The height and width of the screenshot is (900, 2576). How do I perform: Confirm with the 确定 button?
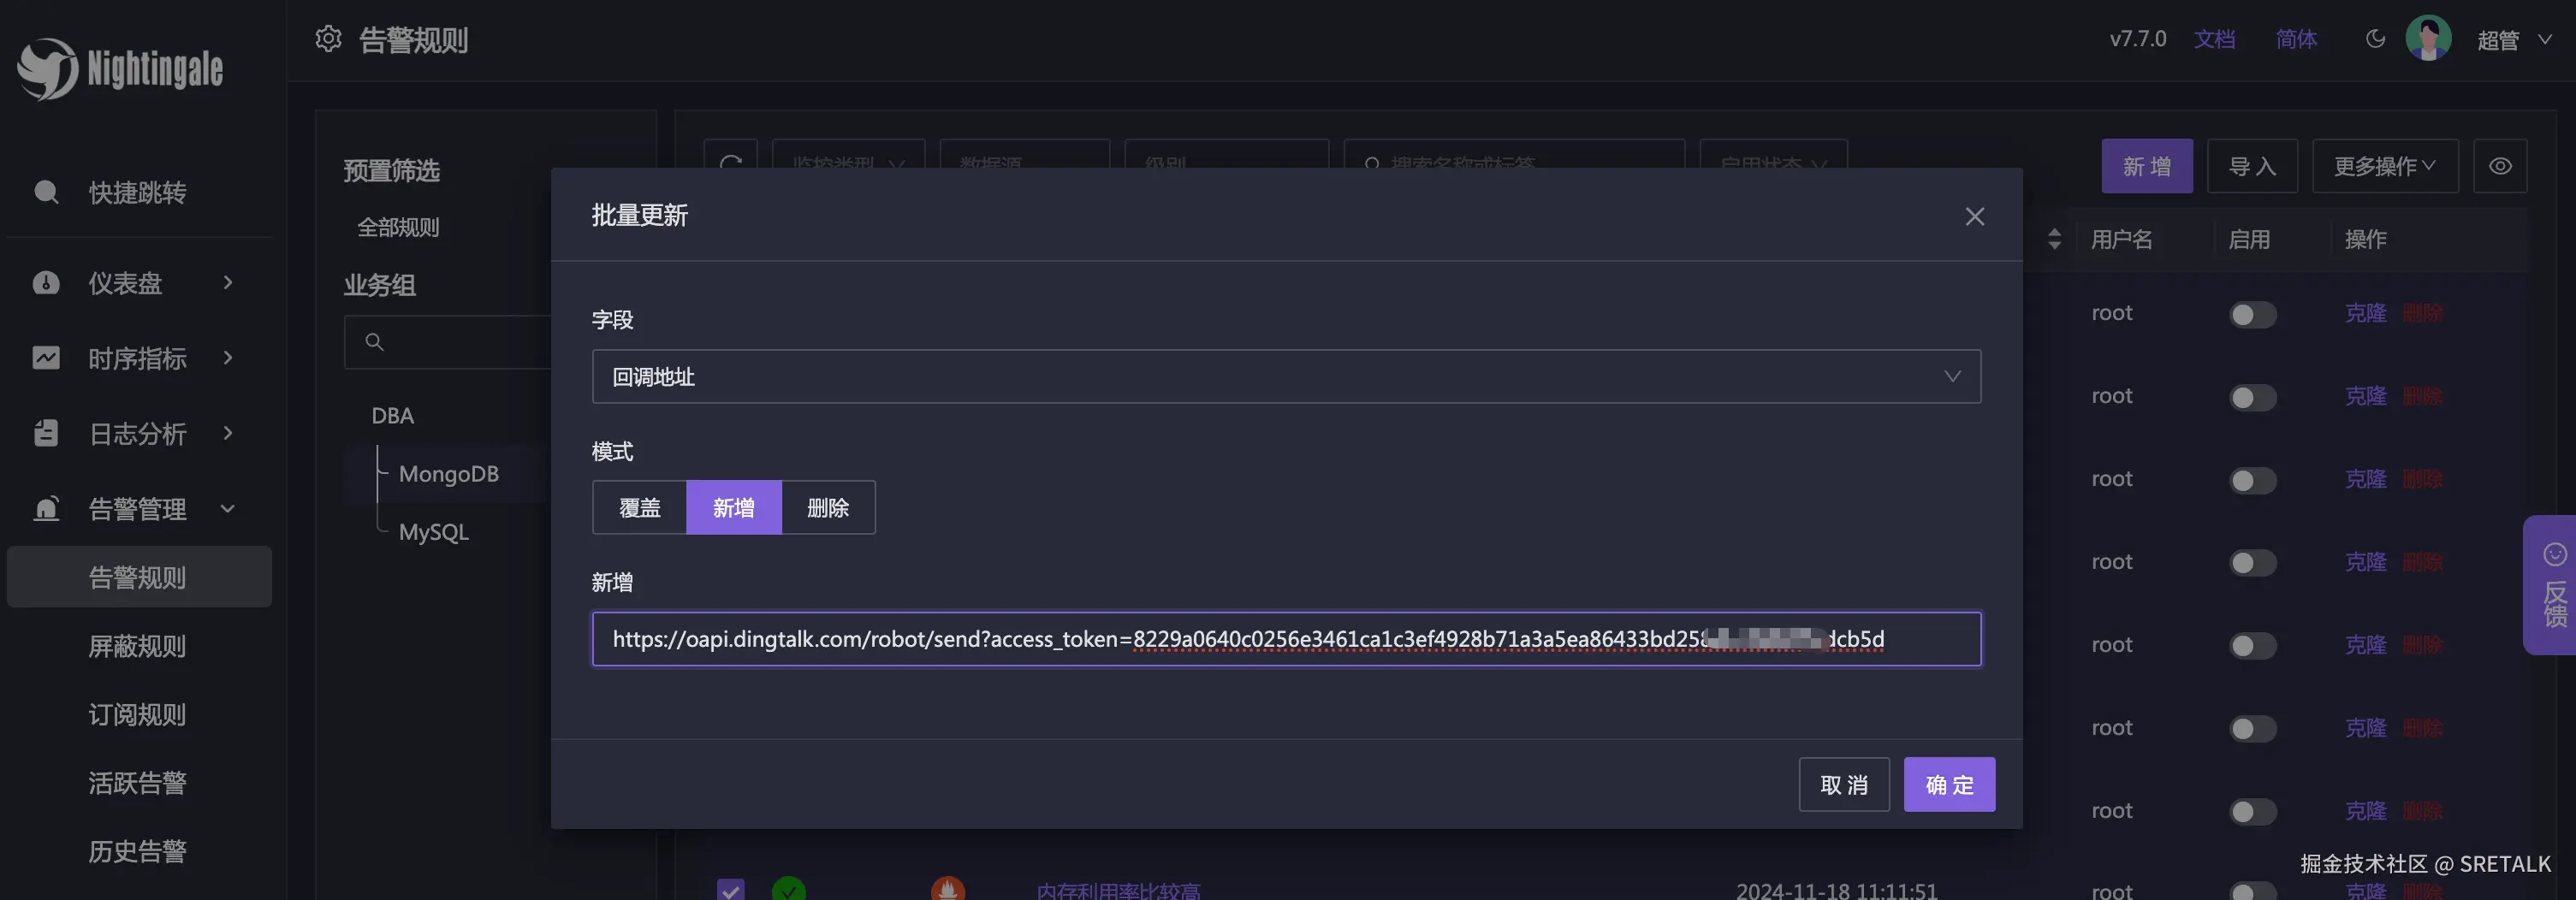tap(1949, 785)
